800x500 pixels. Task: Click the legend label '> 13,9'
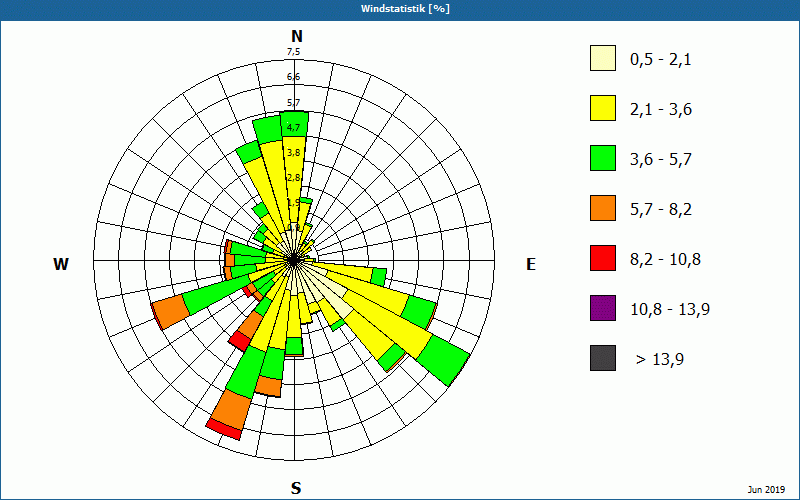[660, 360]
